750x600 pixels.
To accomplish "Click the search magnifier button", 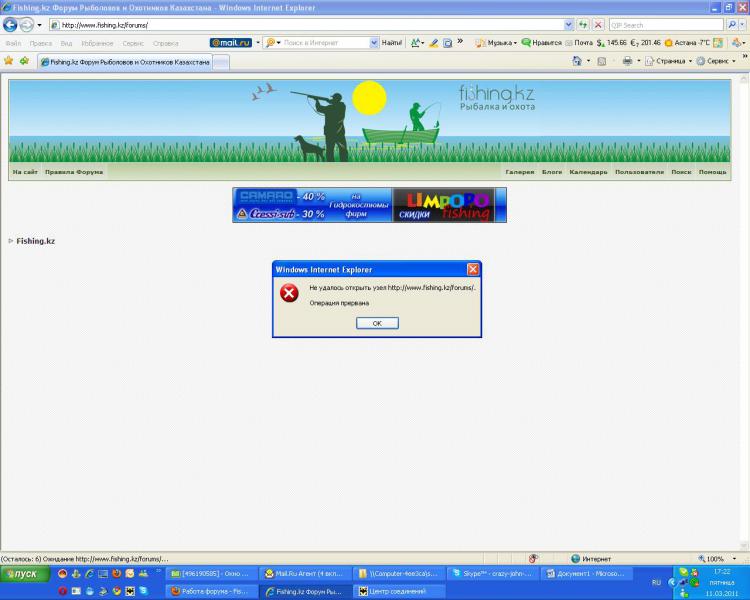I will tap(731, 25).
